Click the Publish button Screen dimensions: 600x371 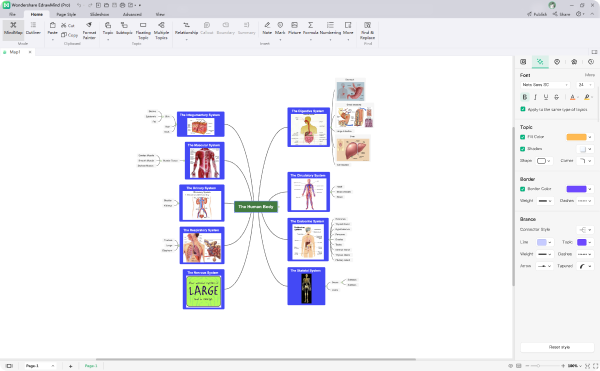[537, 14]
